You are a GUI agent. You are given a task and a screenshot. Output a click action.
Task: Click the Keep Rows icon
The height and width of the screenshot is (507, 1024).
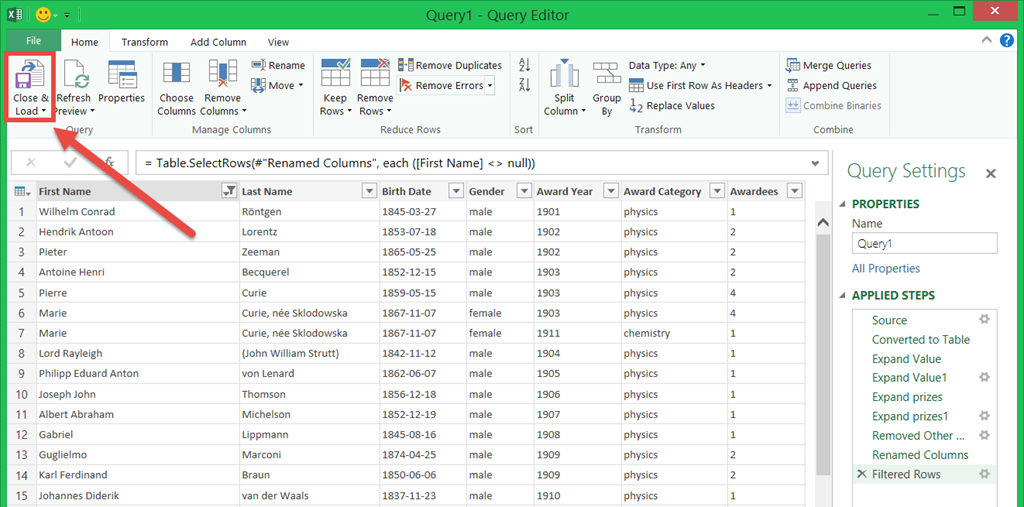point(334,78)
